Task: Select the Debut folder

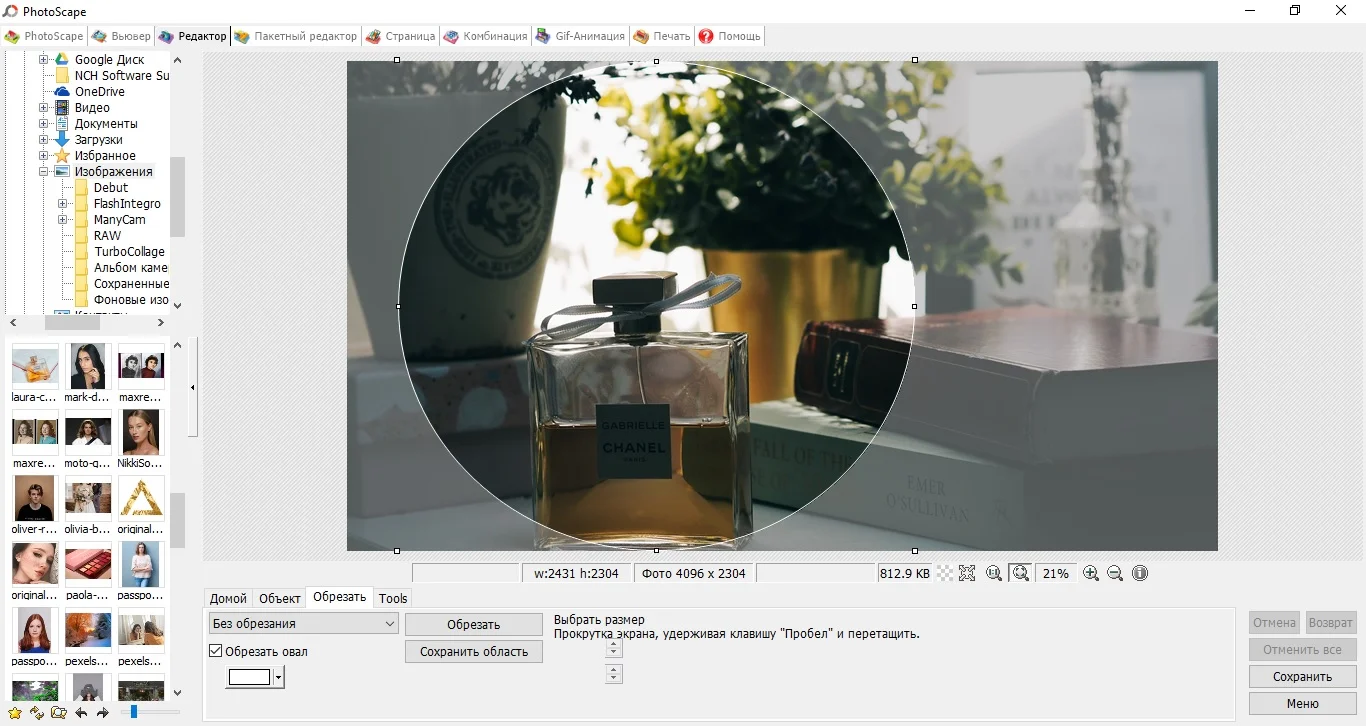Action: [x=111, y=188]
